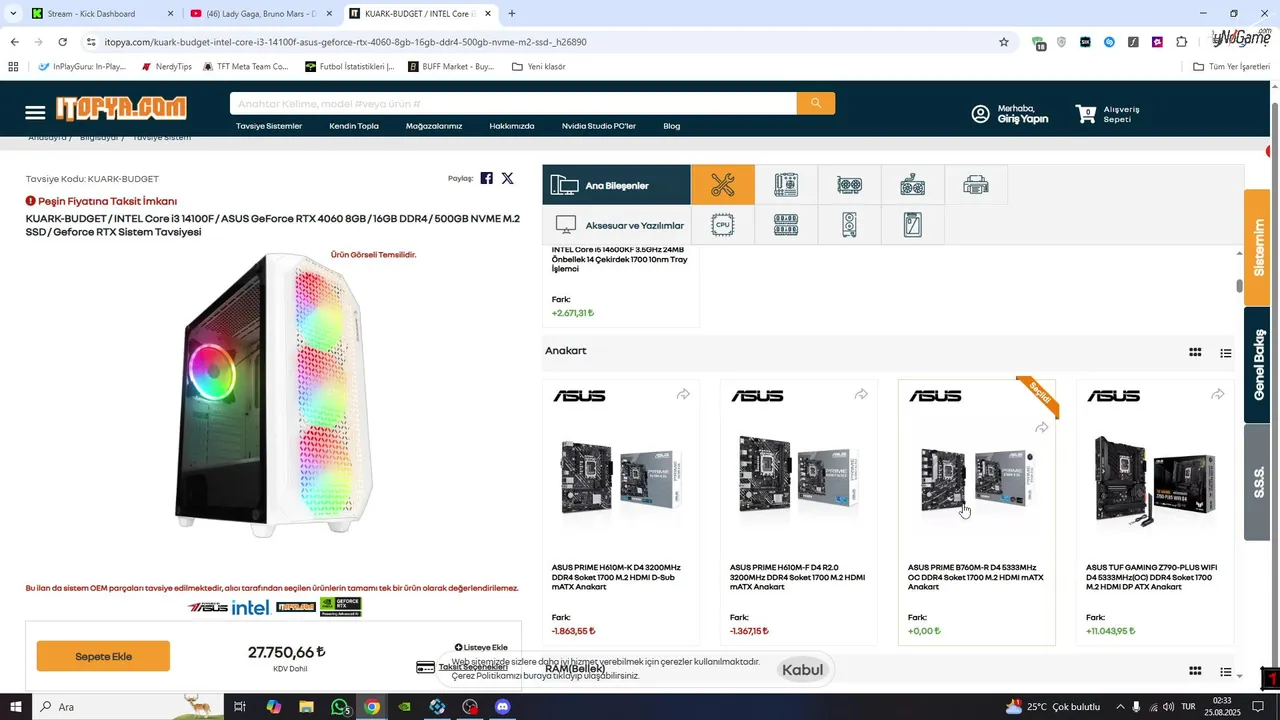Switch Anakart section to grid view
This screenshot has height=720, width=1280.
point(1195,352)
